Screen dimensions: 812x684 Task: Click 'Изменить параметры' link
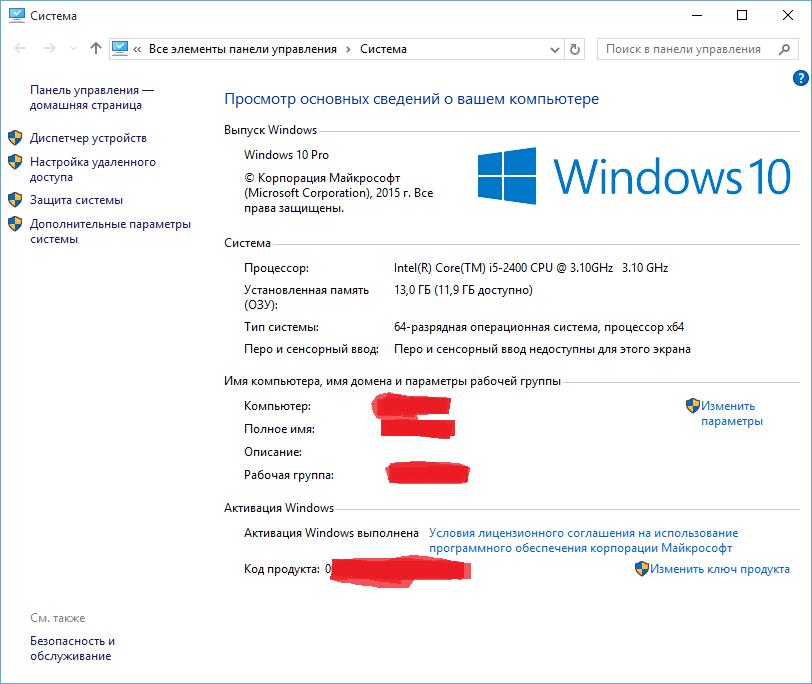pyautogui.click(x=732, y=413)
